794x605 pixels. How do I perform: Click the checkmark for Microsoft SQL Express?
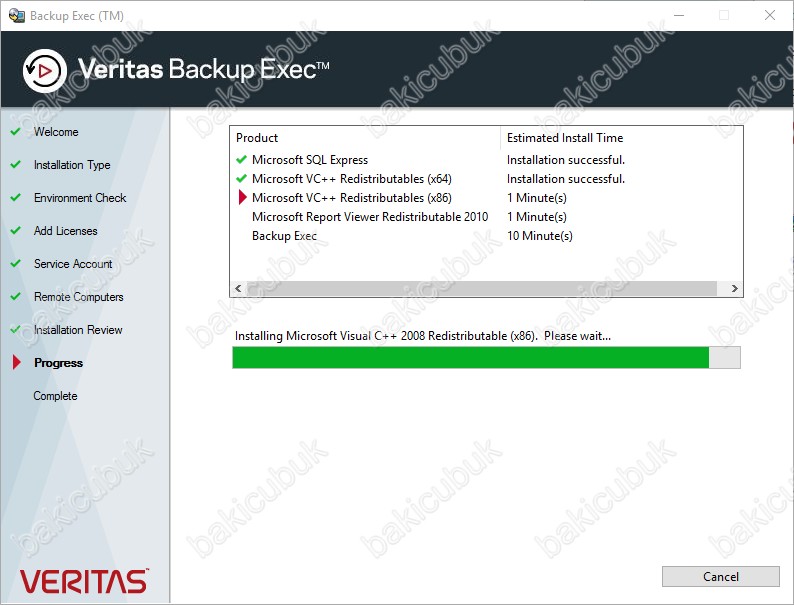click(x=242, y=160)
